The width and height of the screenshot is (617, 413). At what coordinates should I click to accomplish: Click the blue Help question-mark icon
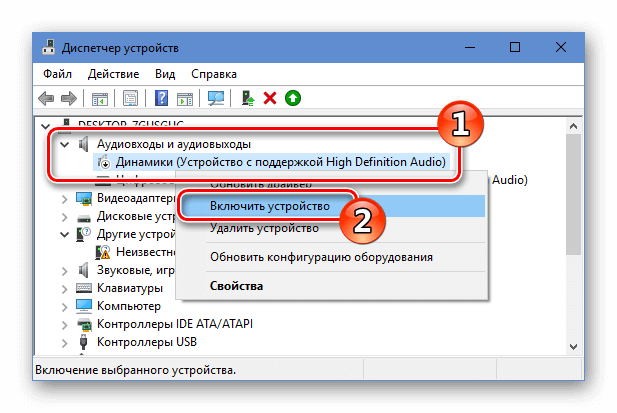(161, 98)
